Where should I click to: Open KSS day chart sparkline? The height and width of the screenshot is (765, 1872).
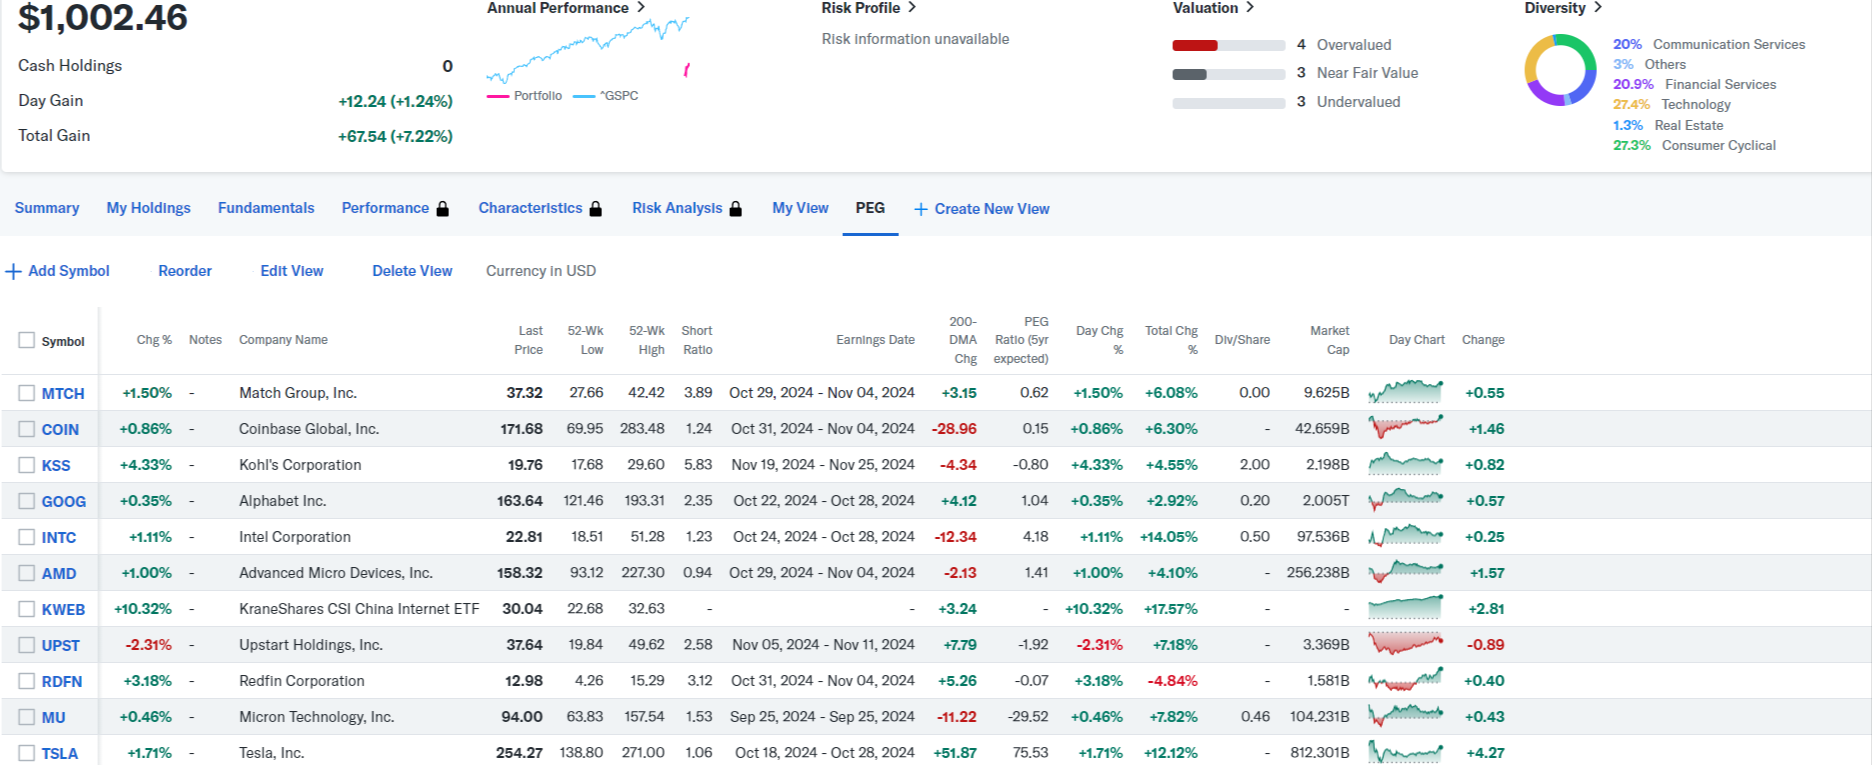[1406, 464]
